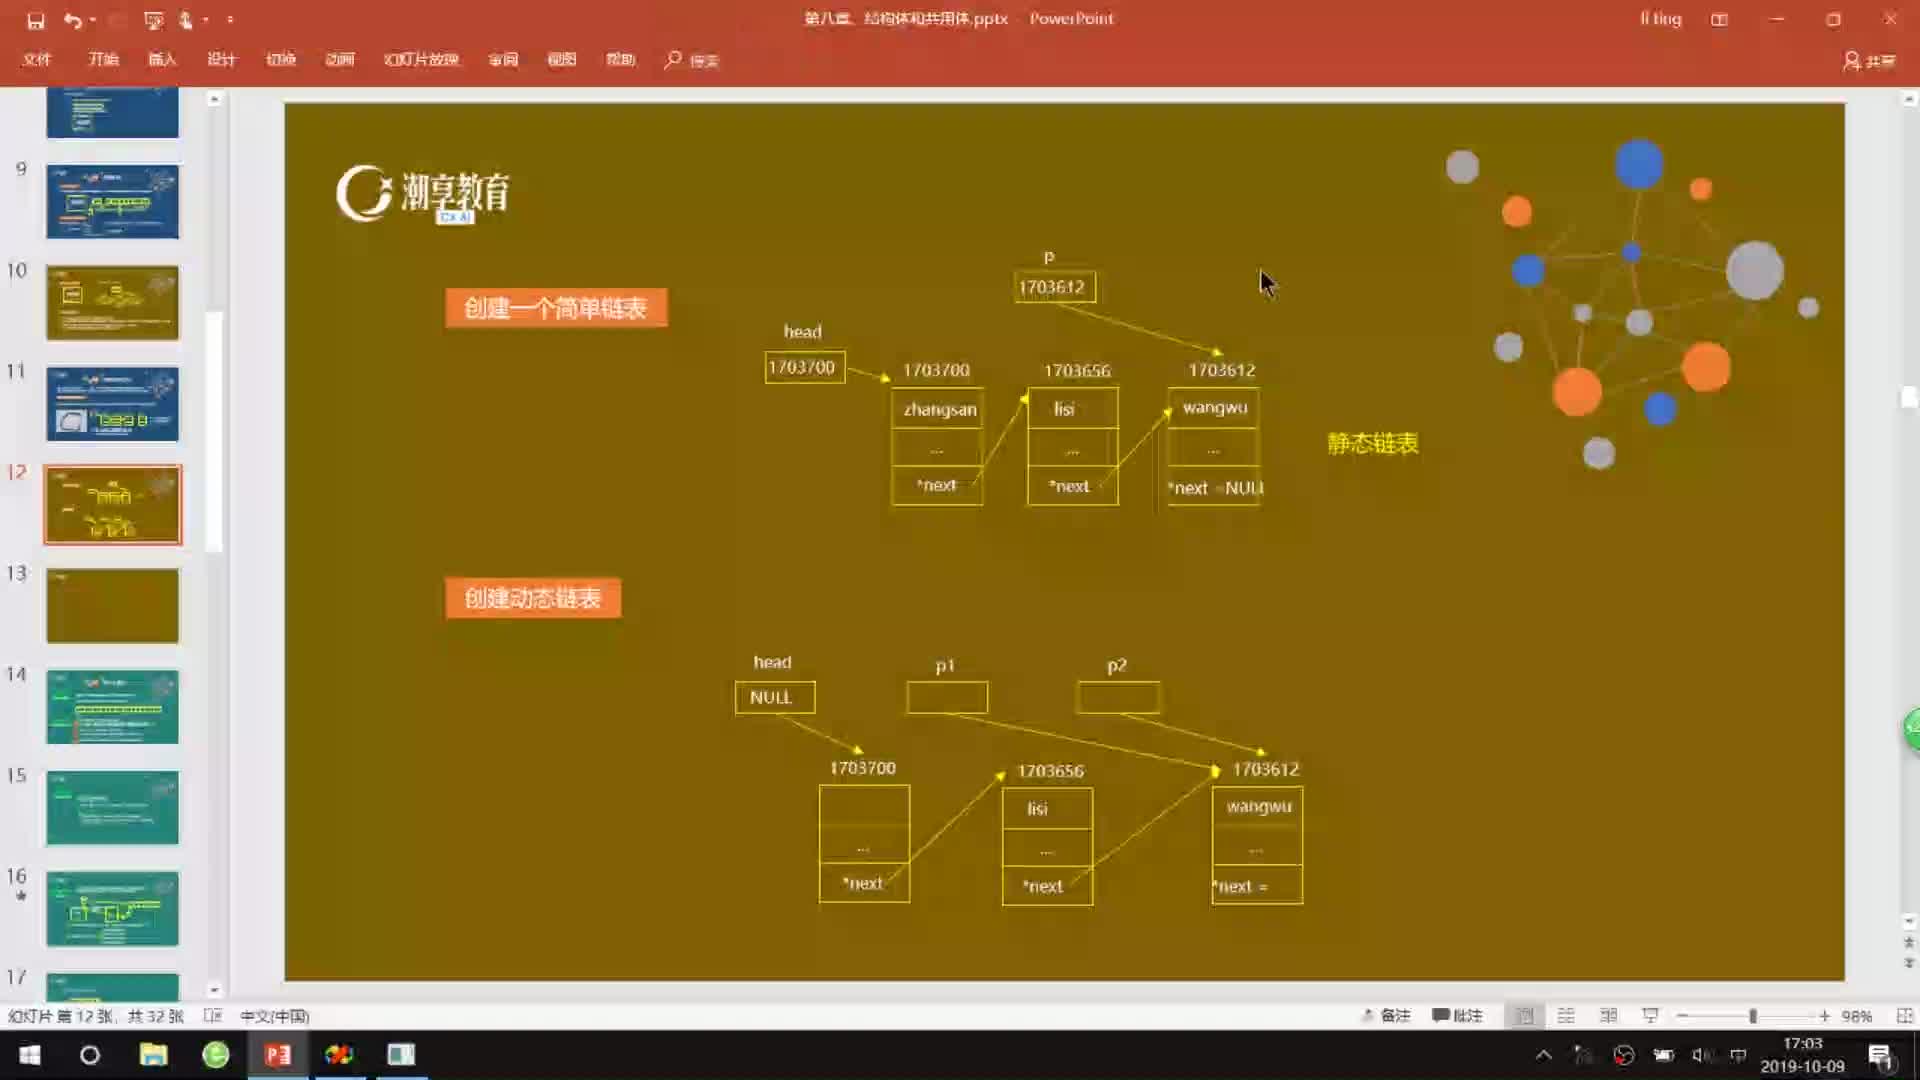Click the Undo arrow icon
The height and width of the screenshot is (1080, 1920).
pyautogui.click(x=72, y=20)
